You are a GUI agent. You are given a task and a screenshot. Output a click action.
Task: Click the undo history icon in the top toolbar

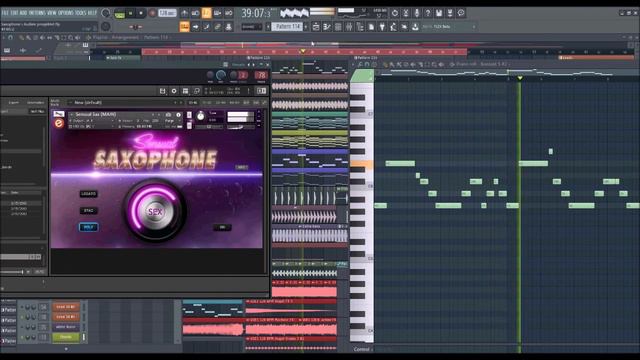click(395, 13)
